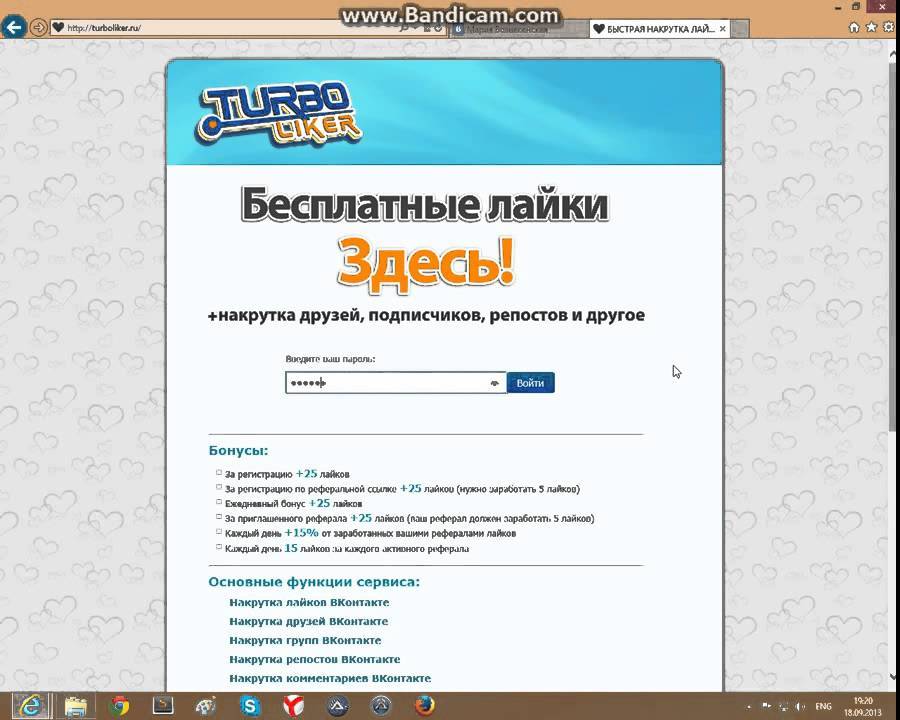Click the Основные функции сервиса: heading
This screenshot has width=900, height=720.
tap(314, 582)
